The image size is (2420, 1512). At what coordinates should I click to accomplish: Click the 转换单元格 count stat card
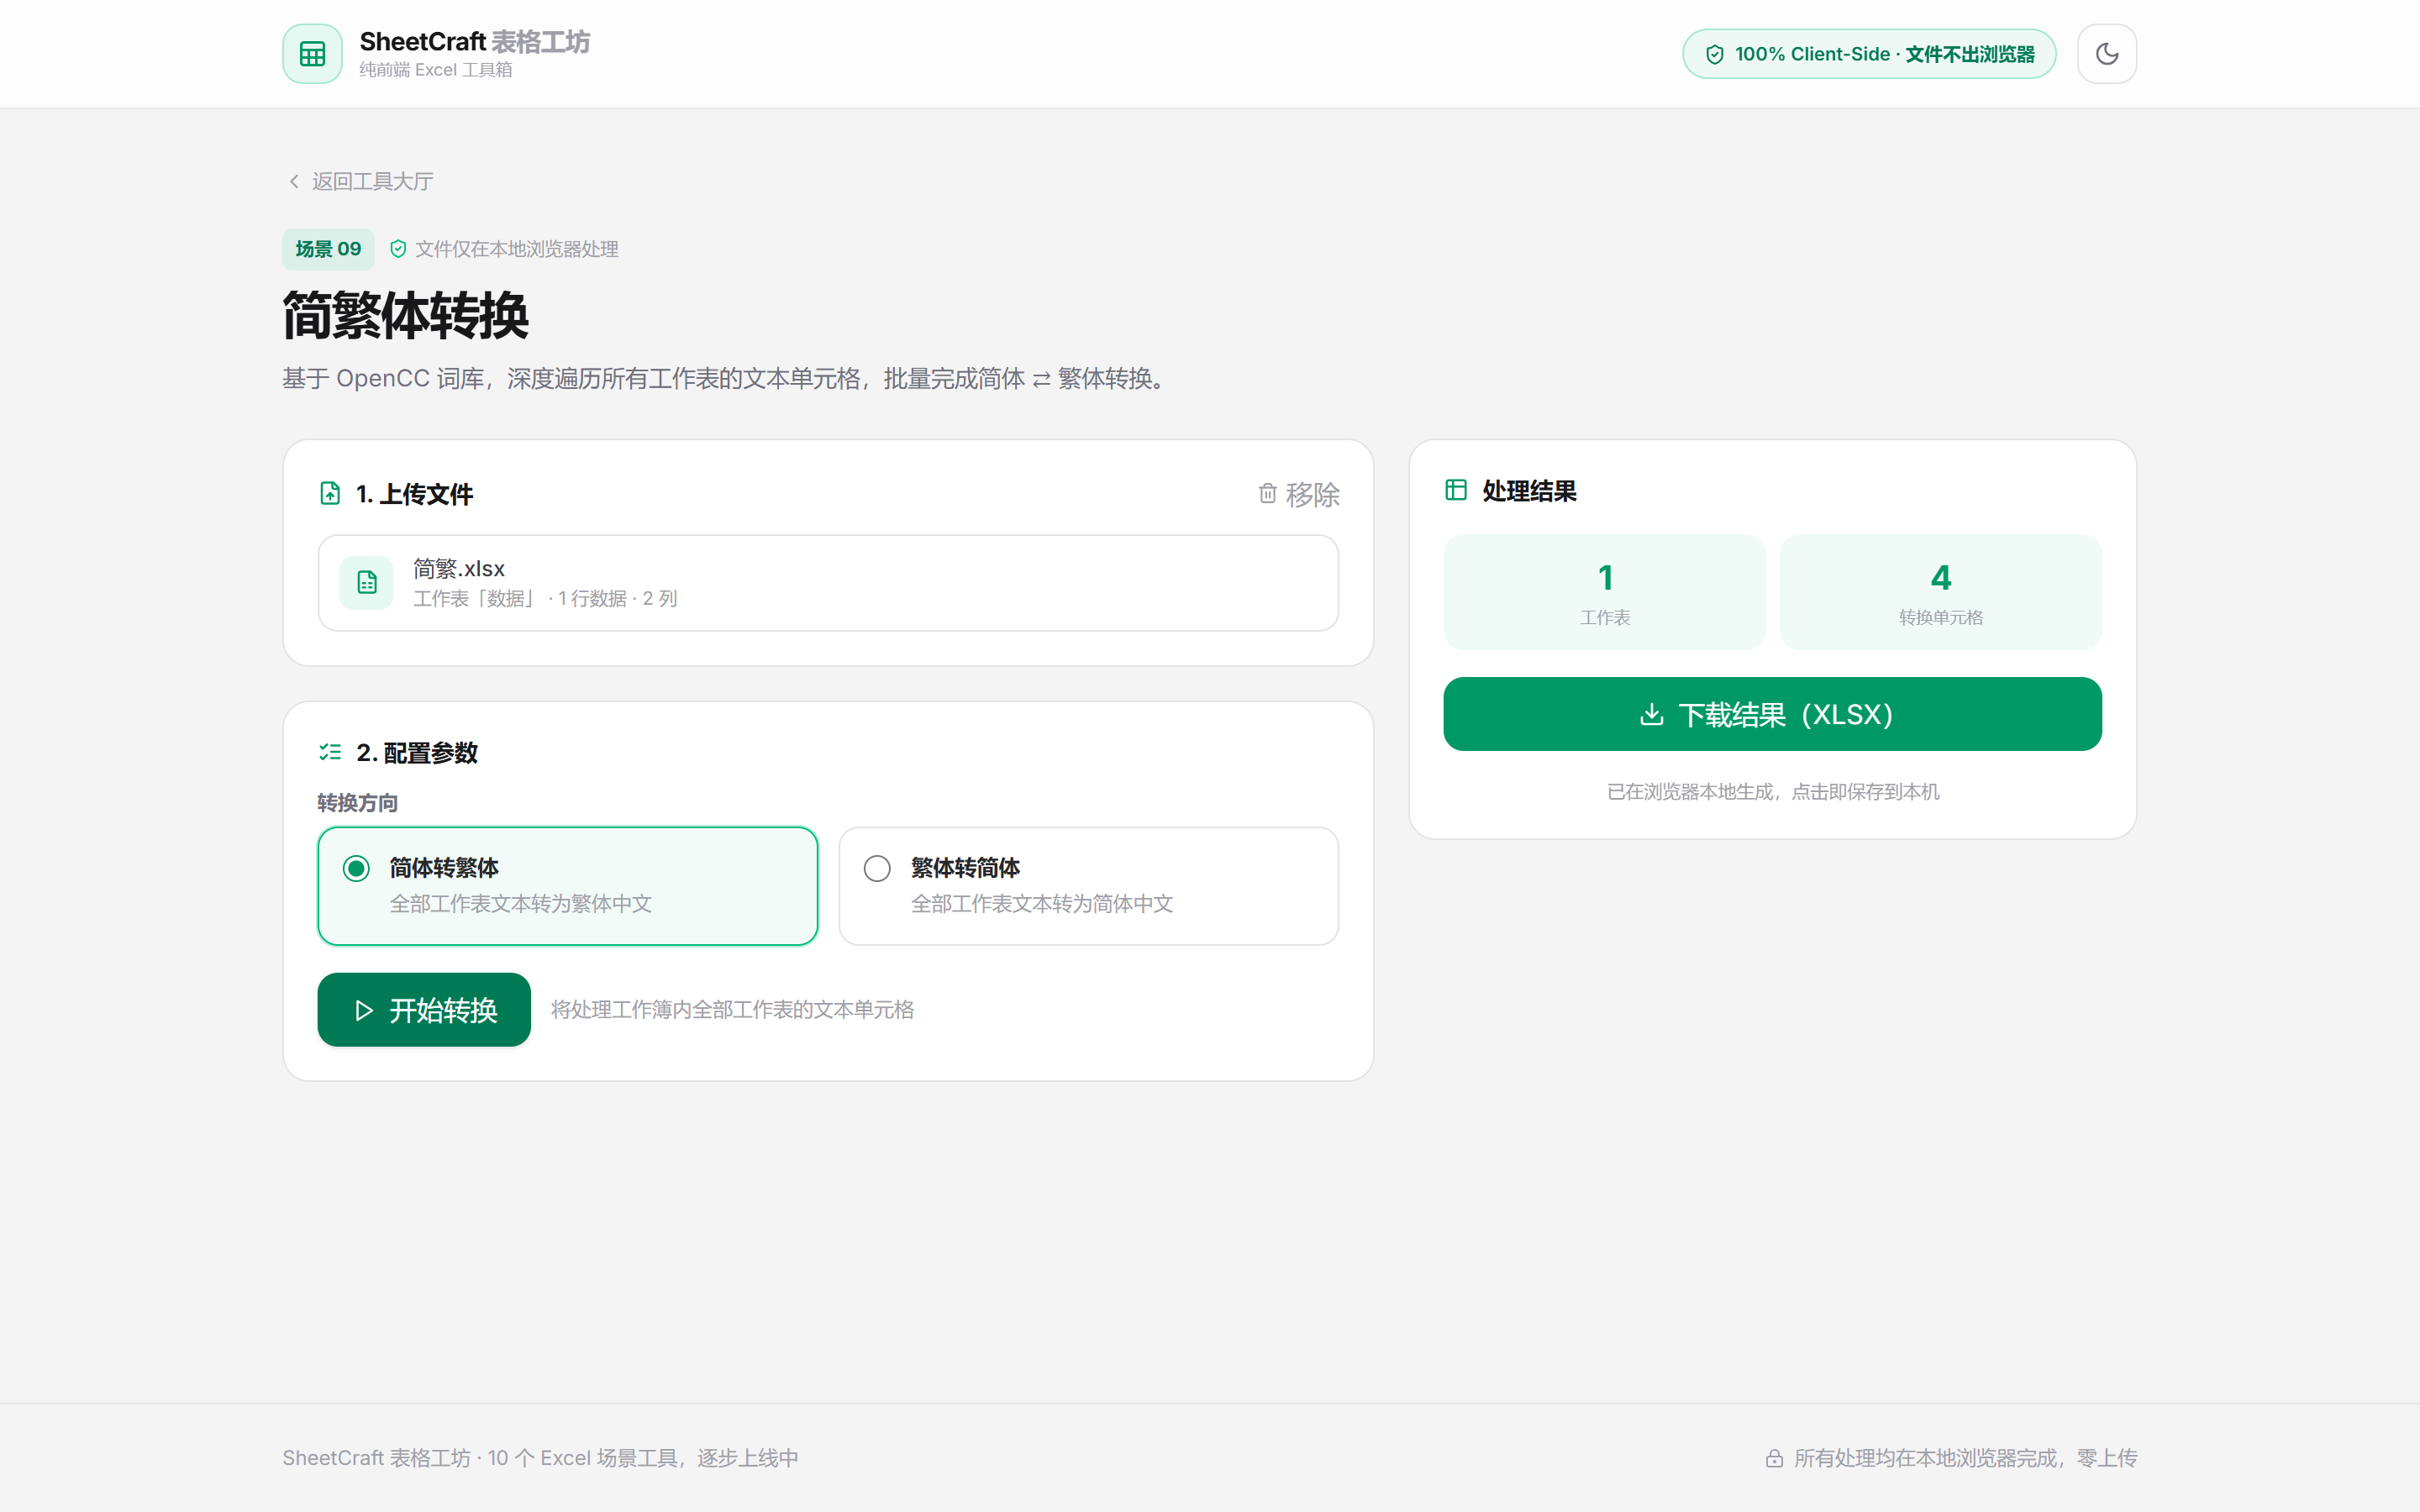[1940, 592]
